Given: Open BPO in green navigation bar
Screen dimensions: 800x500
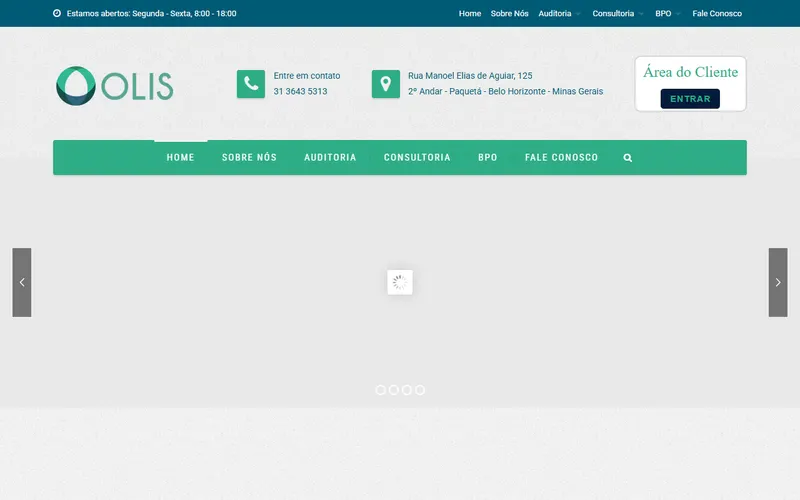Looking at the screenshot, I should (488, 158).
